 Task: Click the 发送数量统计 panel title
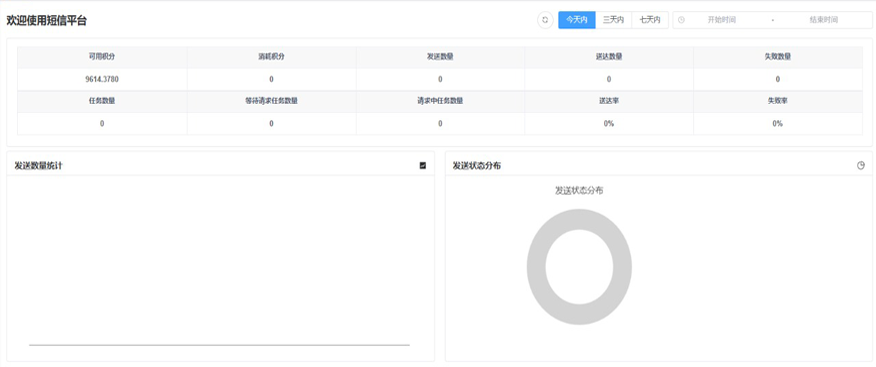point(38,165)
